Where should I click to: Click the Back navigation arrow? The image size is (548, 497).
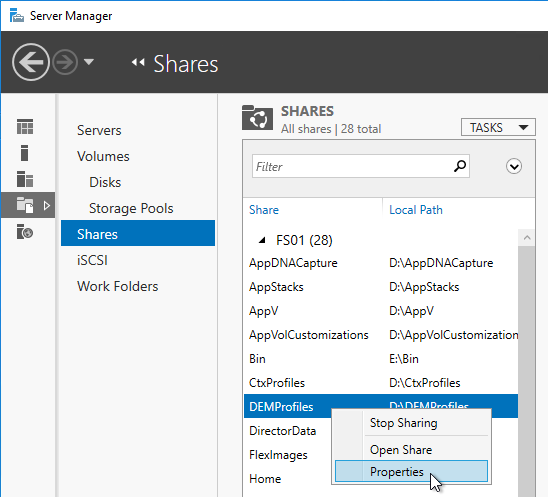[31, 62]
